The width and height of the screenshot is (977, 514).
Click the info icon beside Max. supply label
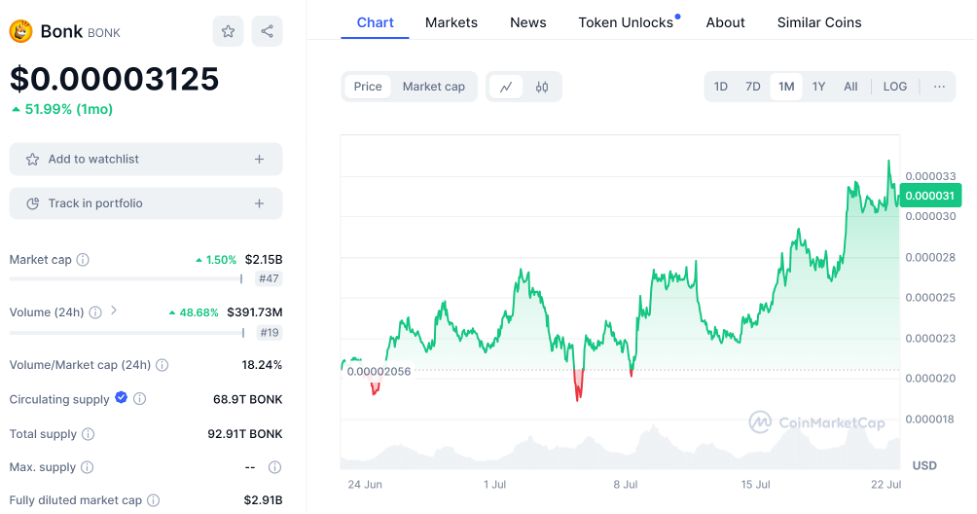tap(87, 467)
